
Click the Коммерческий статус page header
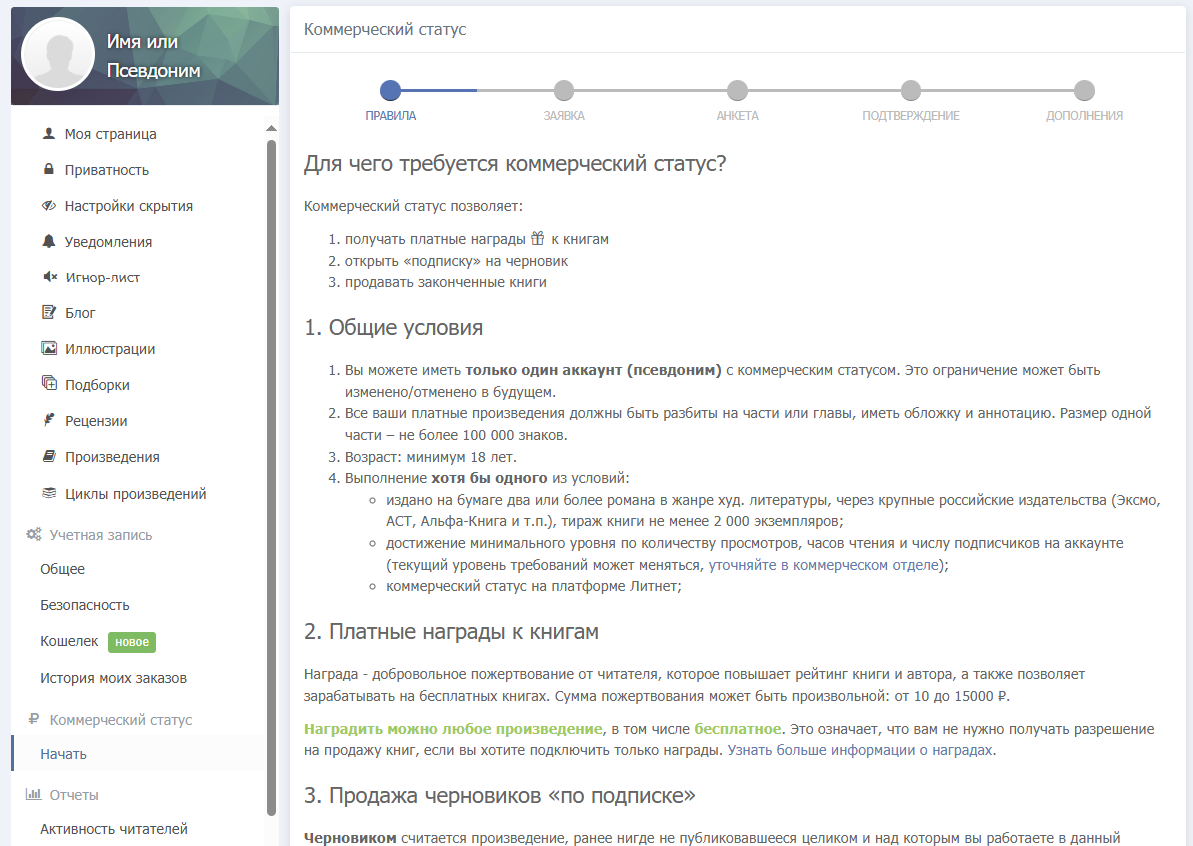tap(385, 30)
